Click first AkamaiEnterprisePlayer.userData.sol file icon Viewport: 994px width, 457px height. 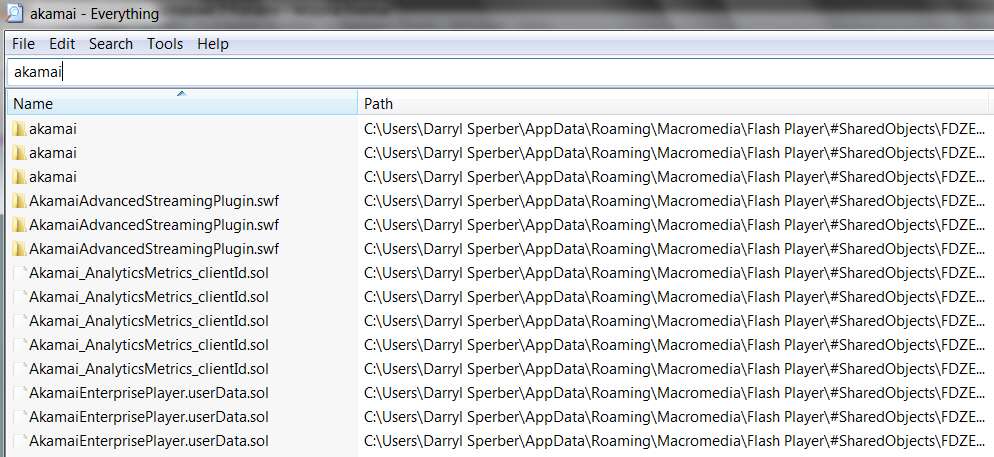click(20, 393)
